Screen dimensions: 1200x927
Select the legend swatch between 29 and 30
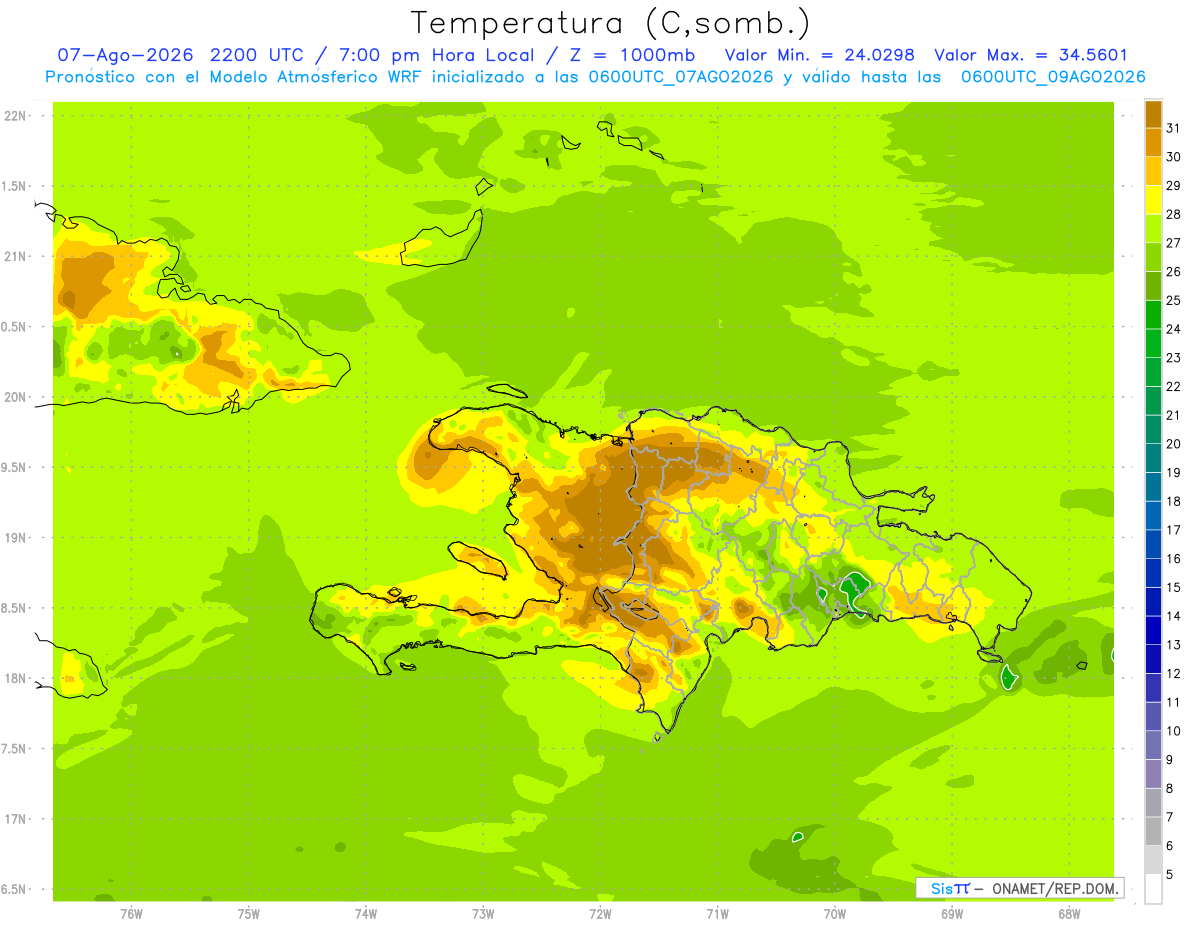point(1153,171)
